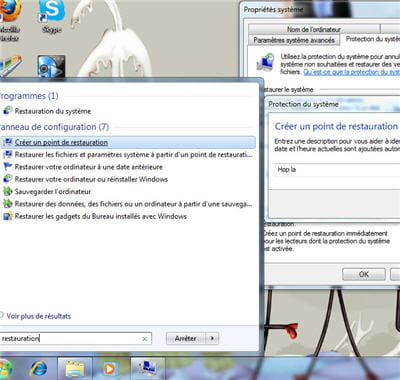400x380 pixels.
Task: Open Restaurer les fichiers et paramètres système result
Action: click(133, 155)
